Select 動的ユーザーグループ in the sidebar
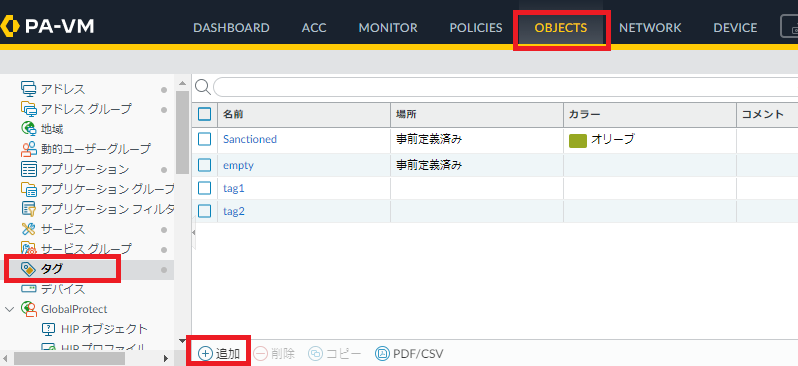This screenshot has width=798, height=366. (96, 149)
